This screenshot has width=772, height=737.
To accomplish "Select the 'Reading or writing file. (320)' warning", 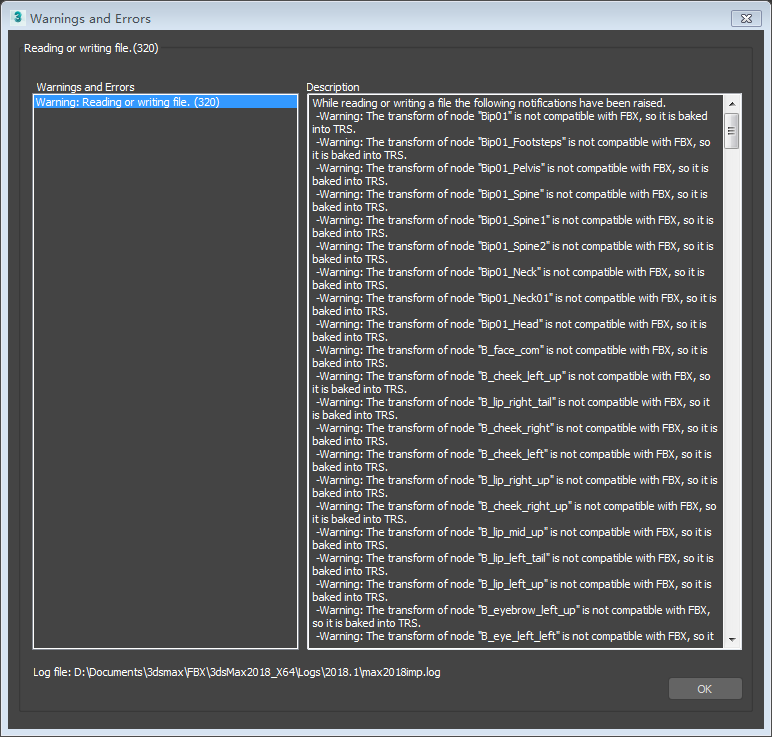I will [x=127, y=102].
